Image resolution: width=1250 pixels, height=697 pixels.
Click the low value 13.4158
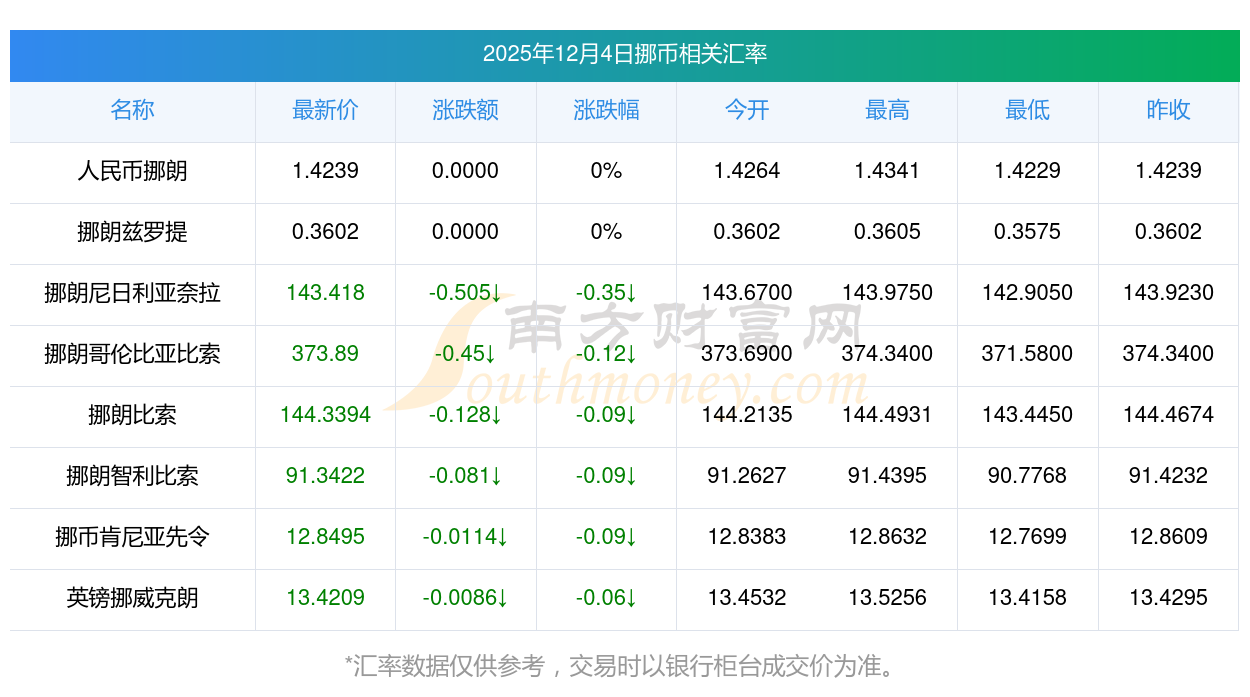(x=1028, y=598)
